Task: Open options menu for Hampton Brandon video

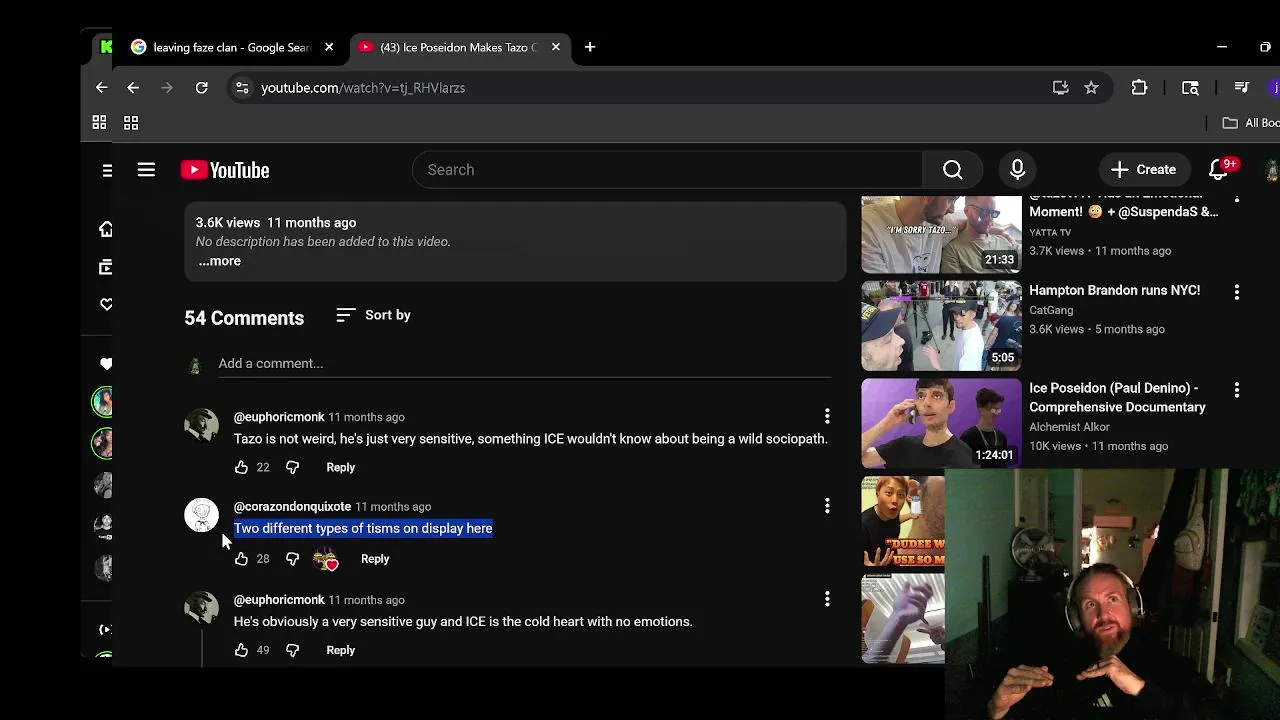Action: coord(1237,292)
